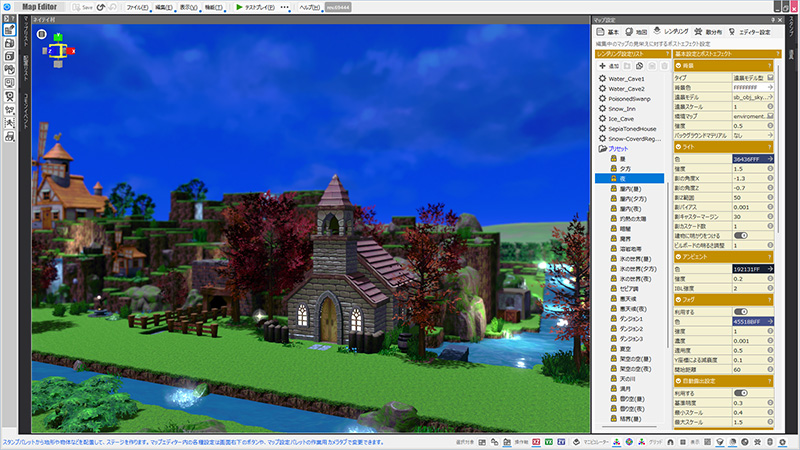Click the plus add icon in rendering list
The image size is (800, 450).
click(x=601, y=64)
